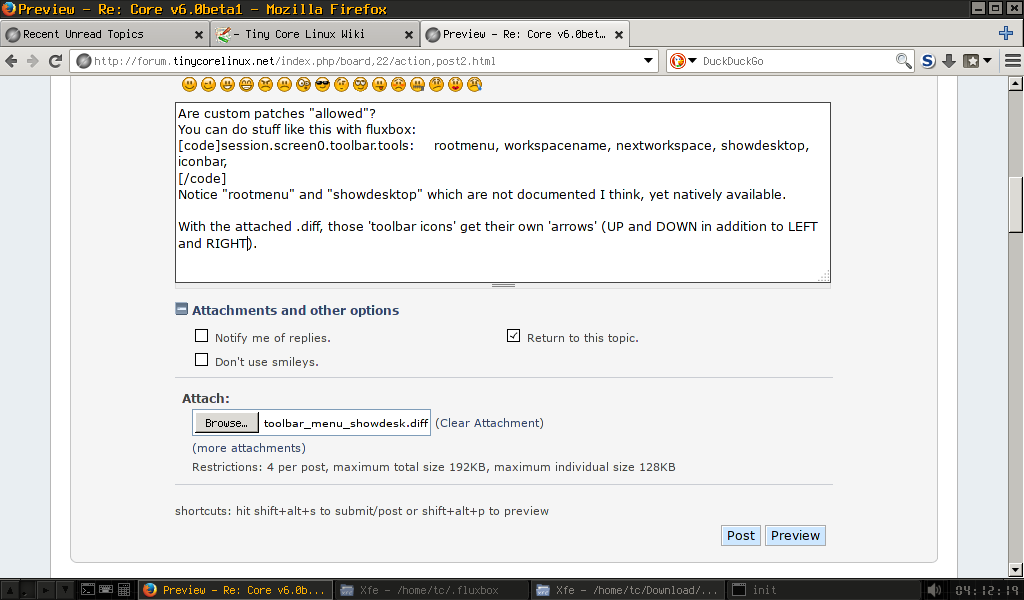
Task: Open the Firefox hamburger menu
Action: click(1011, 61)
